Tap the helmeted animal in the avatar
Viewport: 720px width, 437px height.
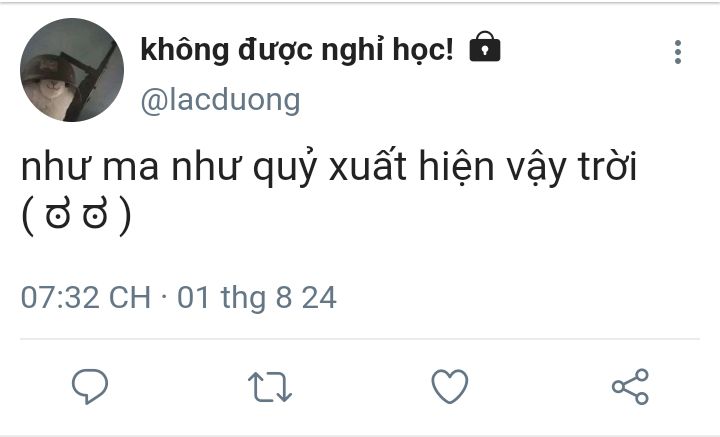[50, 85]
